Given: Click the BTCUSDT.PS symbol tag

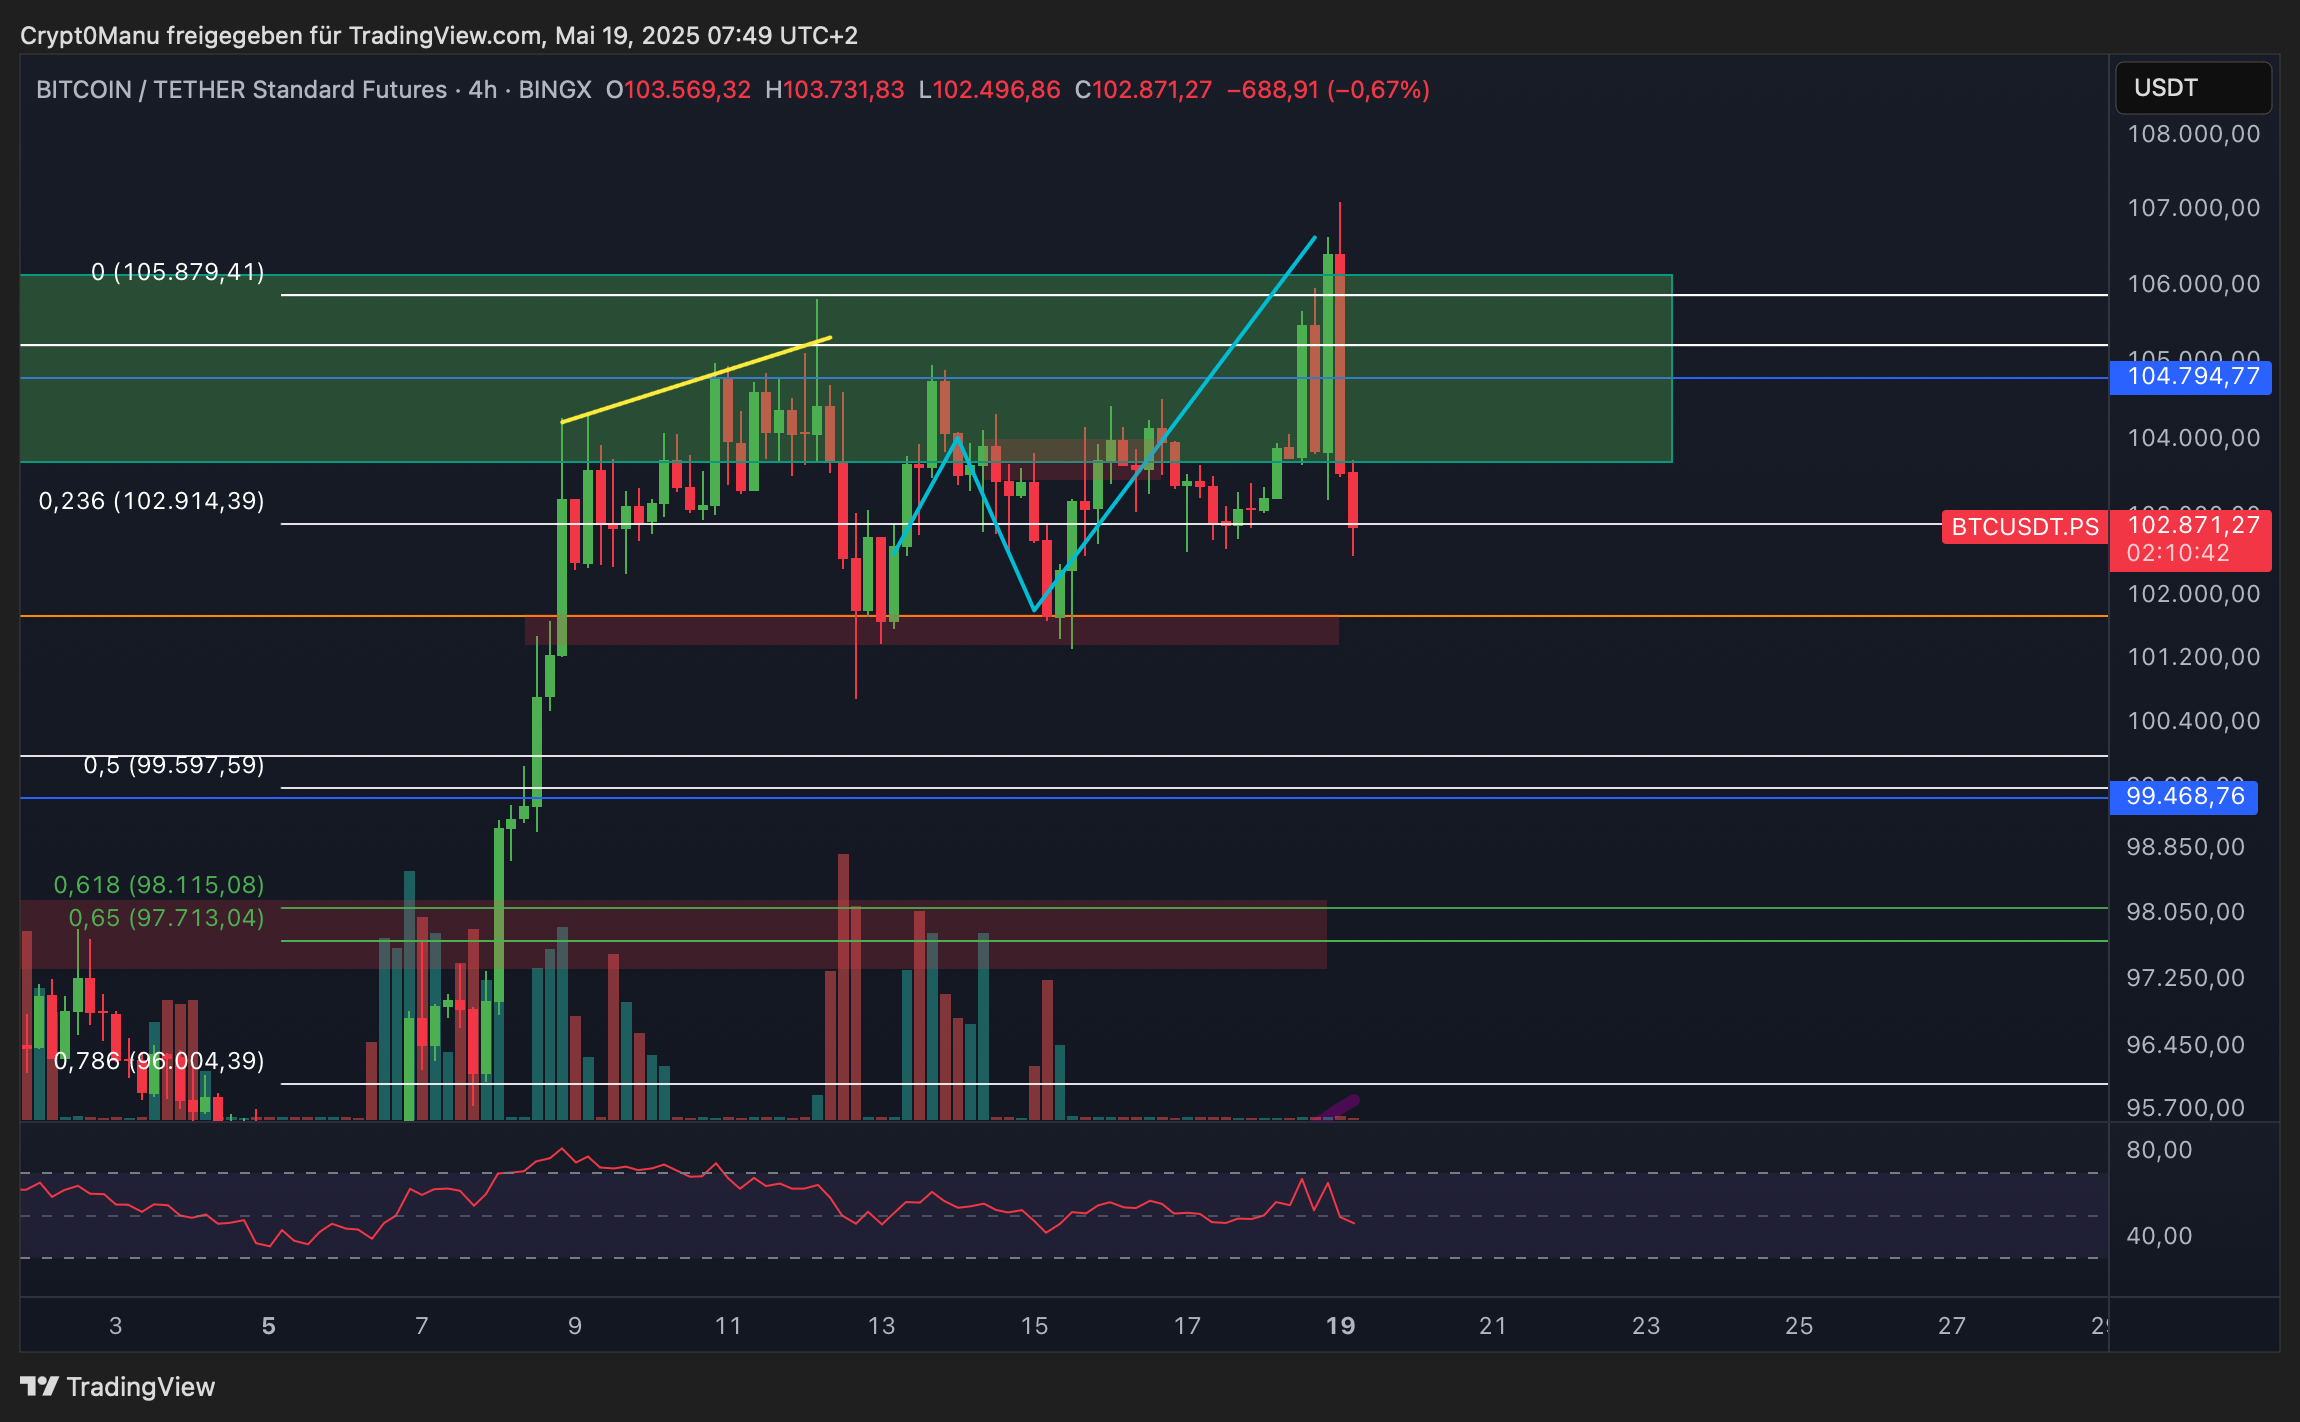Looking at the screenshot, I should click(x=2025, y=527).
